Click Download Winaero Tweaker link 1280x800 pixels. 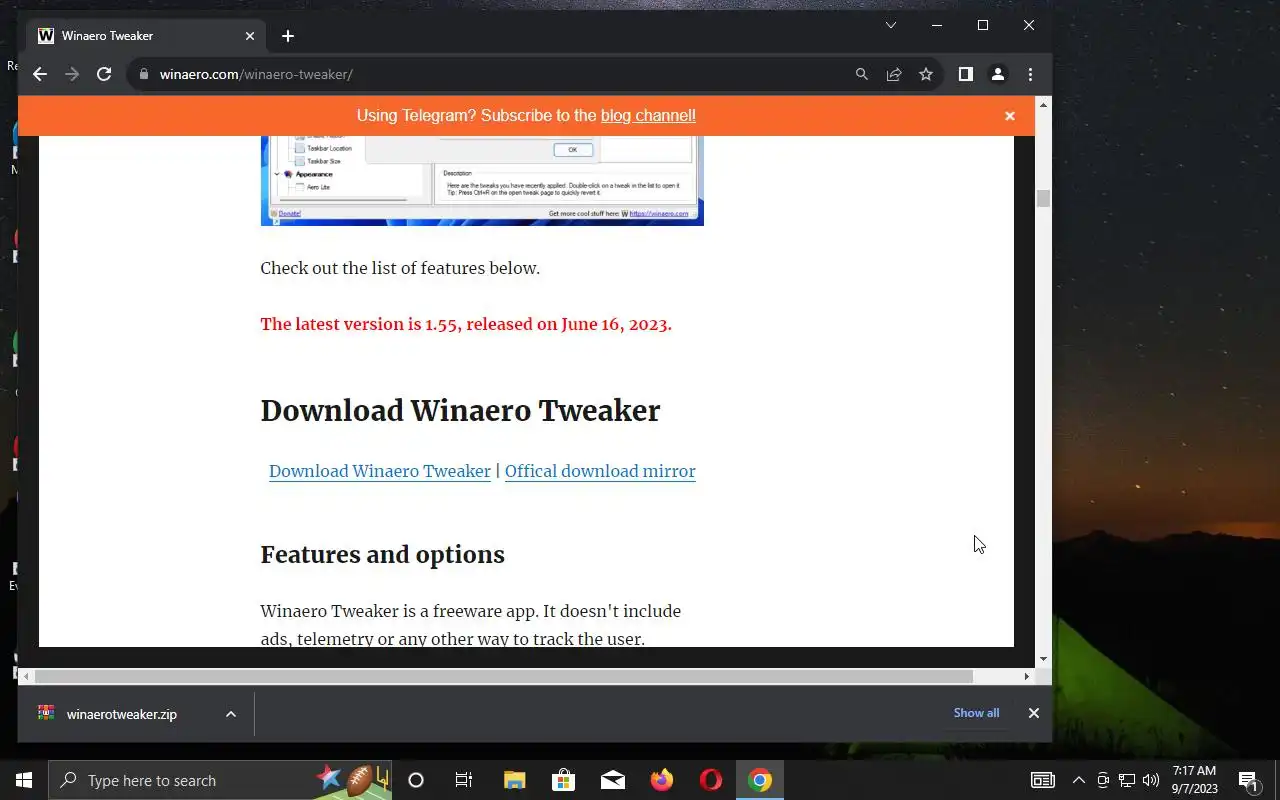[380, 471]
